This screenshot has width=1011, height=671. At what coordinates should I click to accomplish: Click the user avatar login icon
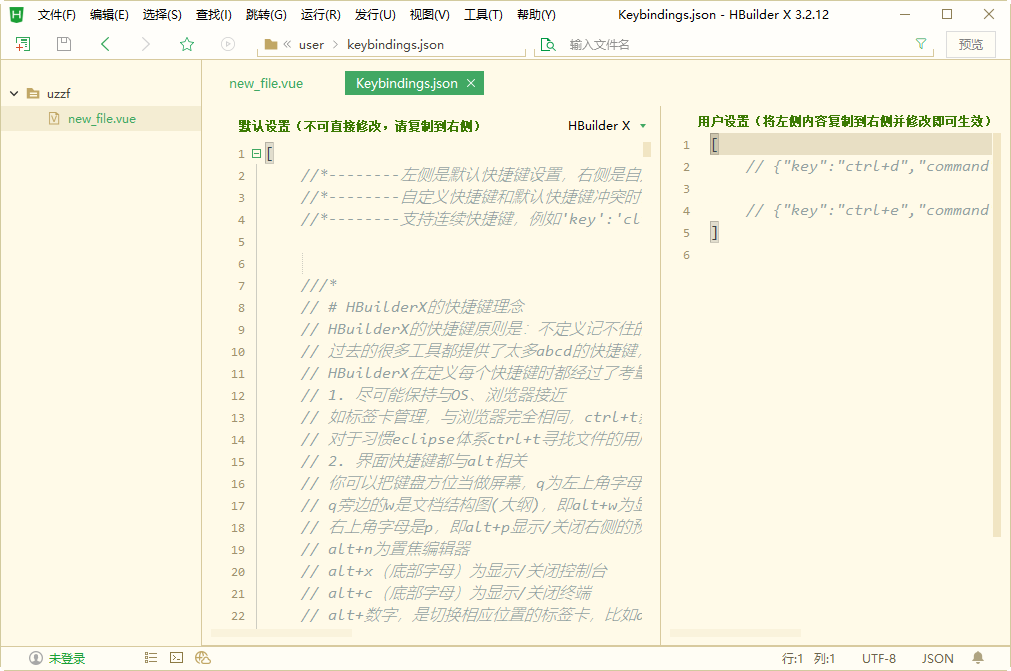36,658
